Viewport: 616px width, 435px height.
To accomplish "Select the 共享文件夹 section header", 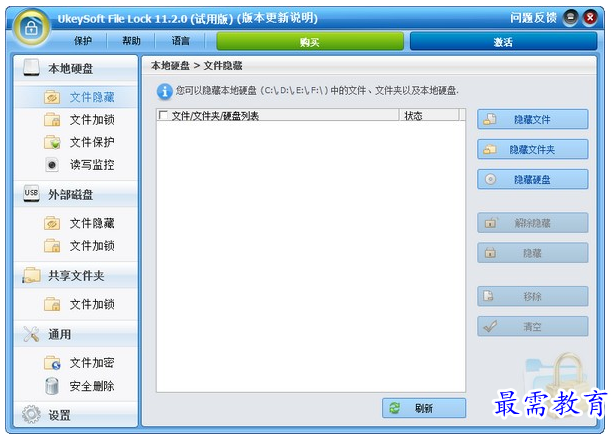I will [75, 275].
